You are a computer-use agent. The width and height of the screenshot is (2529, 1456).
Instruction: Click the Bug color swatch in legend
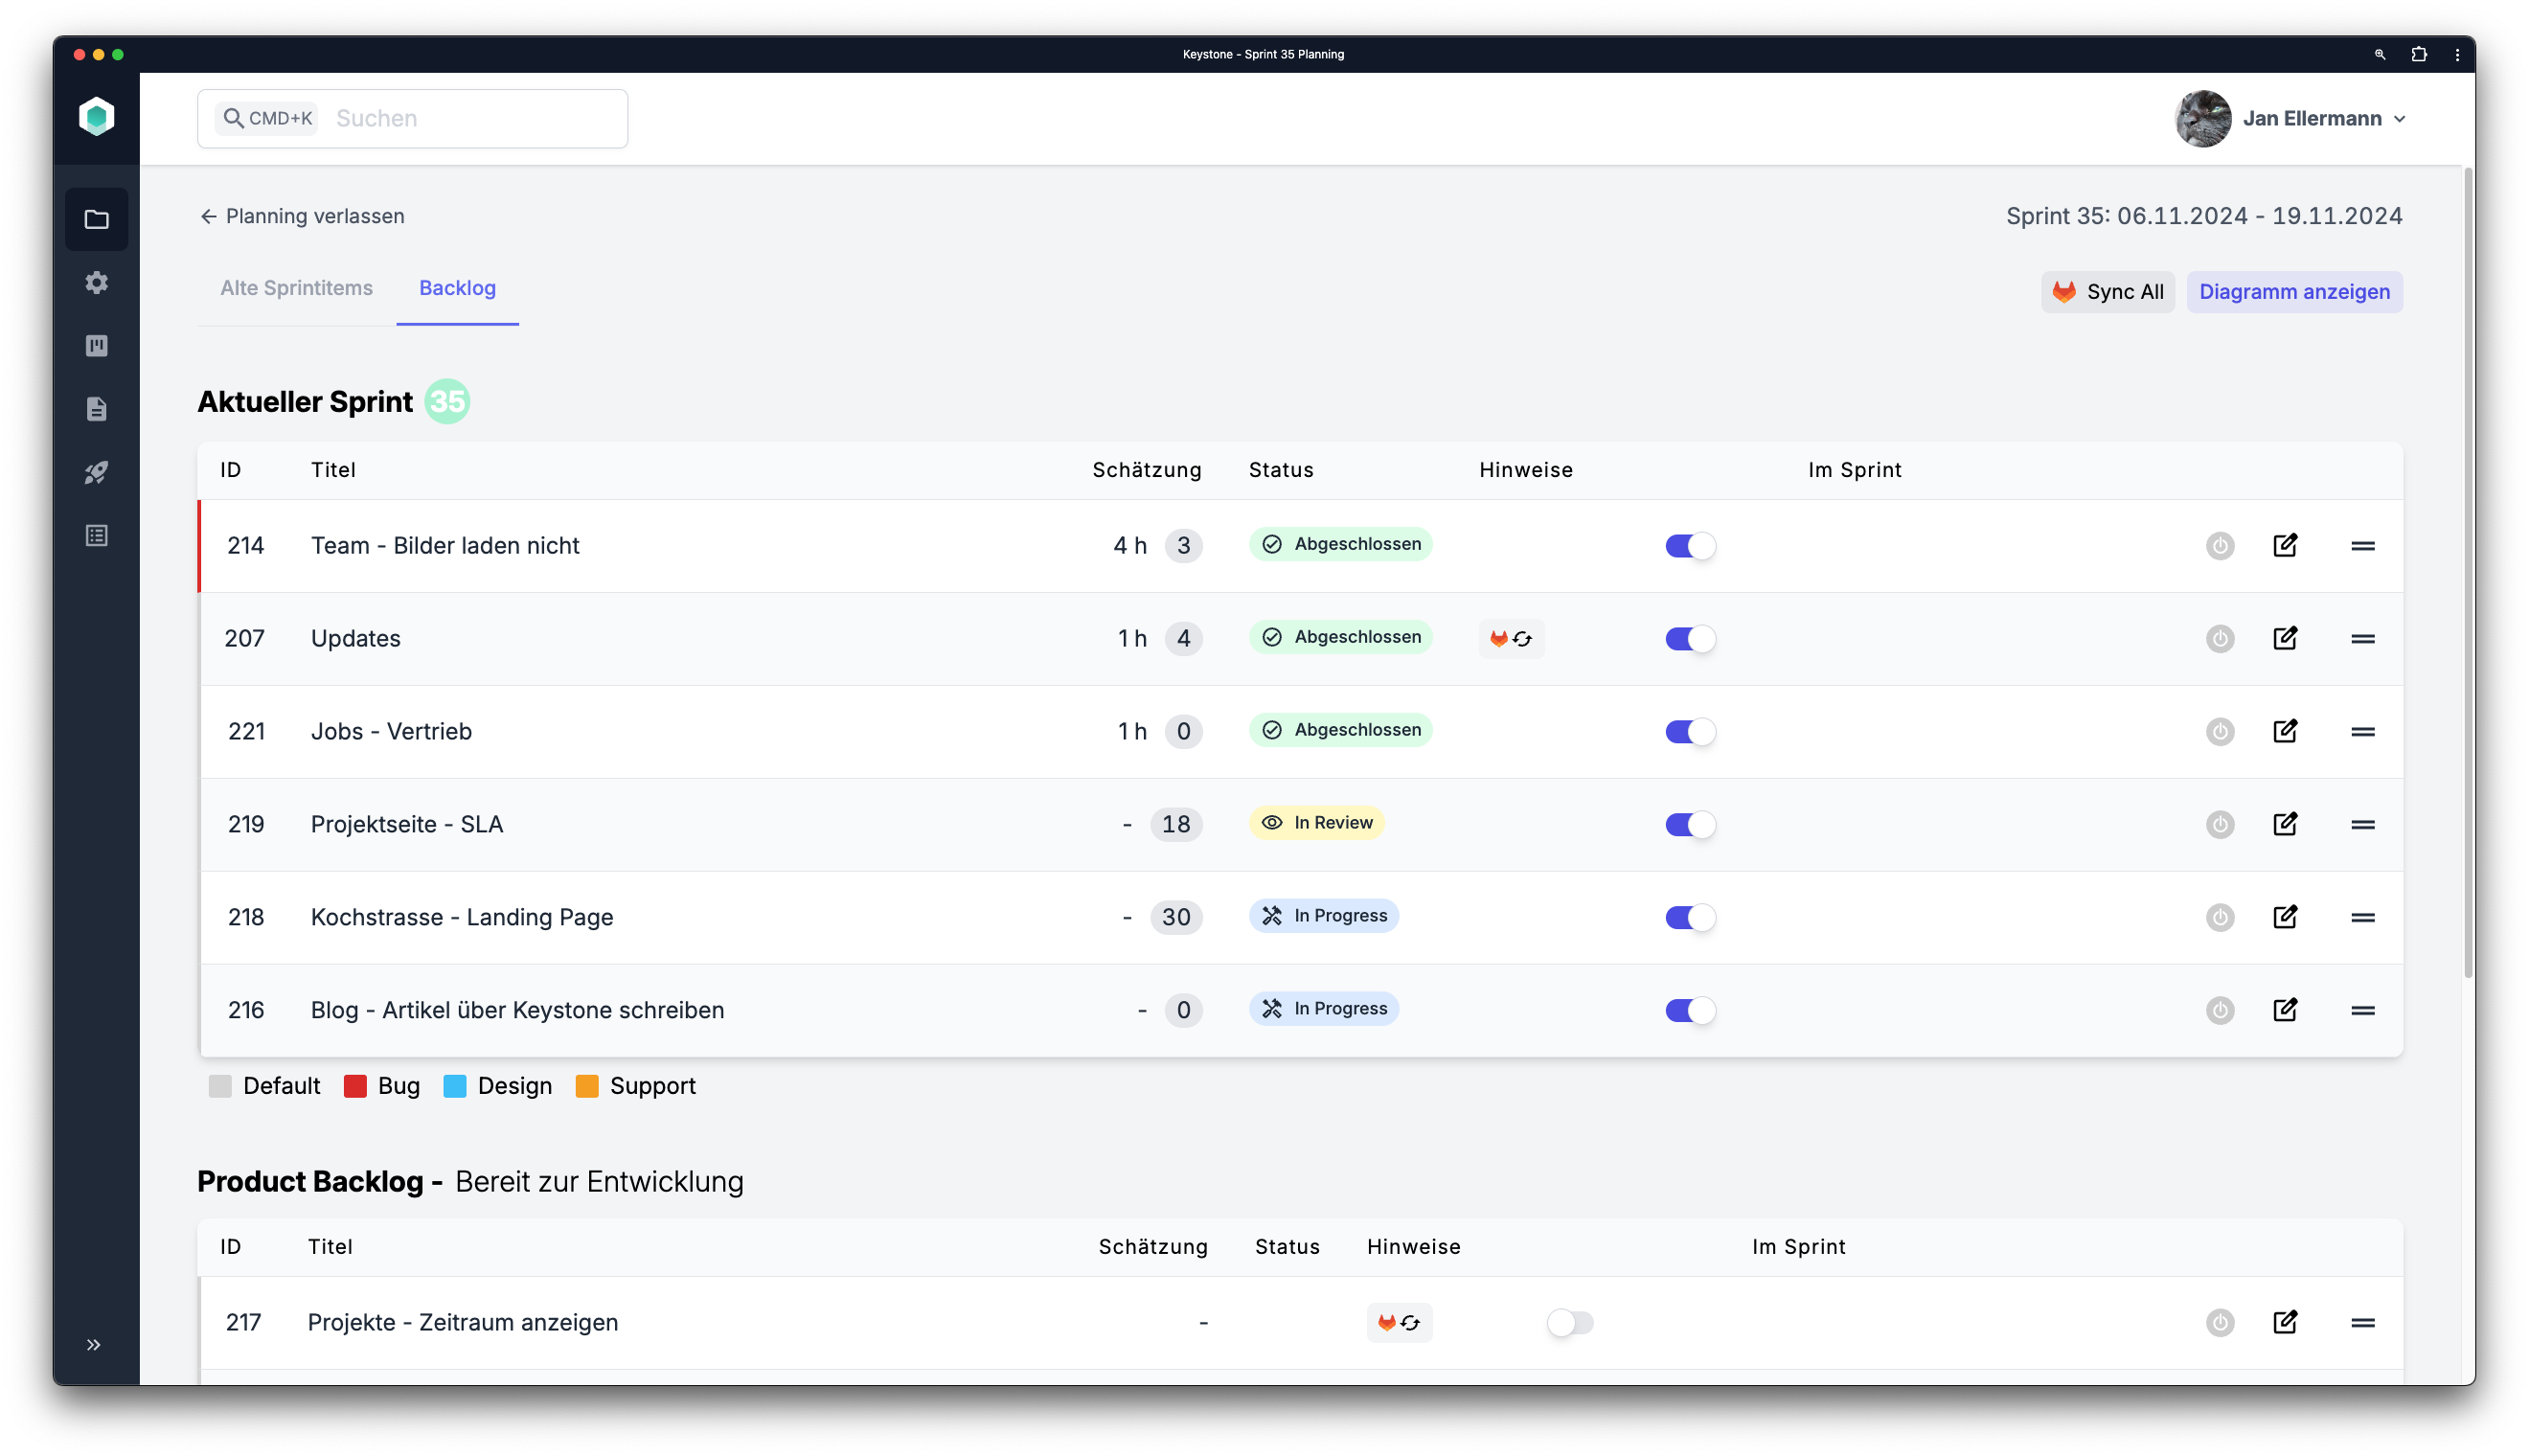coord(354,1086)
